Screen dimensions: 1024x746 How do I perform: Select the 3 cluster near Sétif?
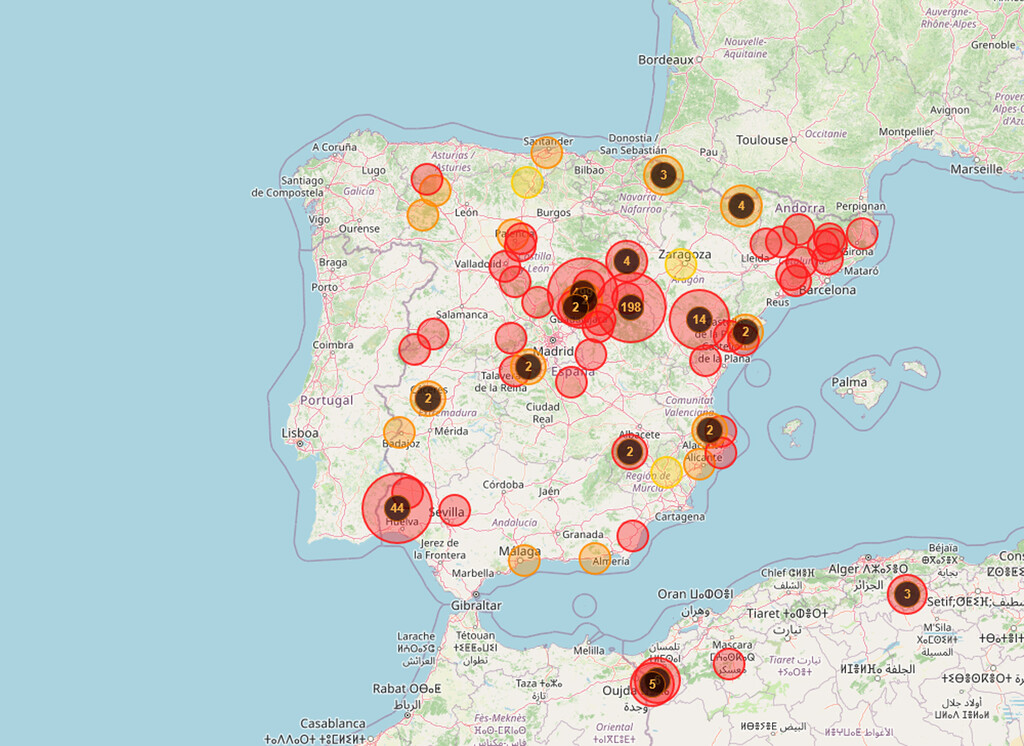(906, 594)
